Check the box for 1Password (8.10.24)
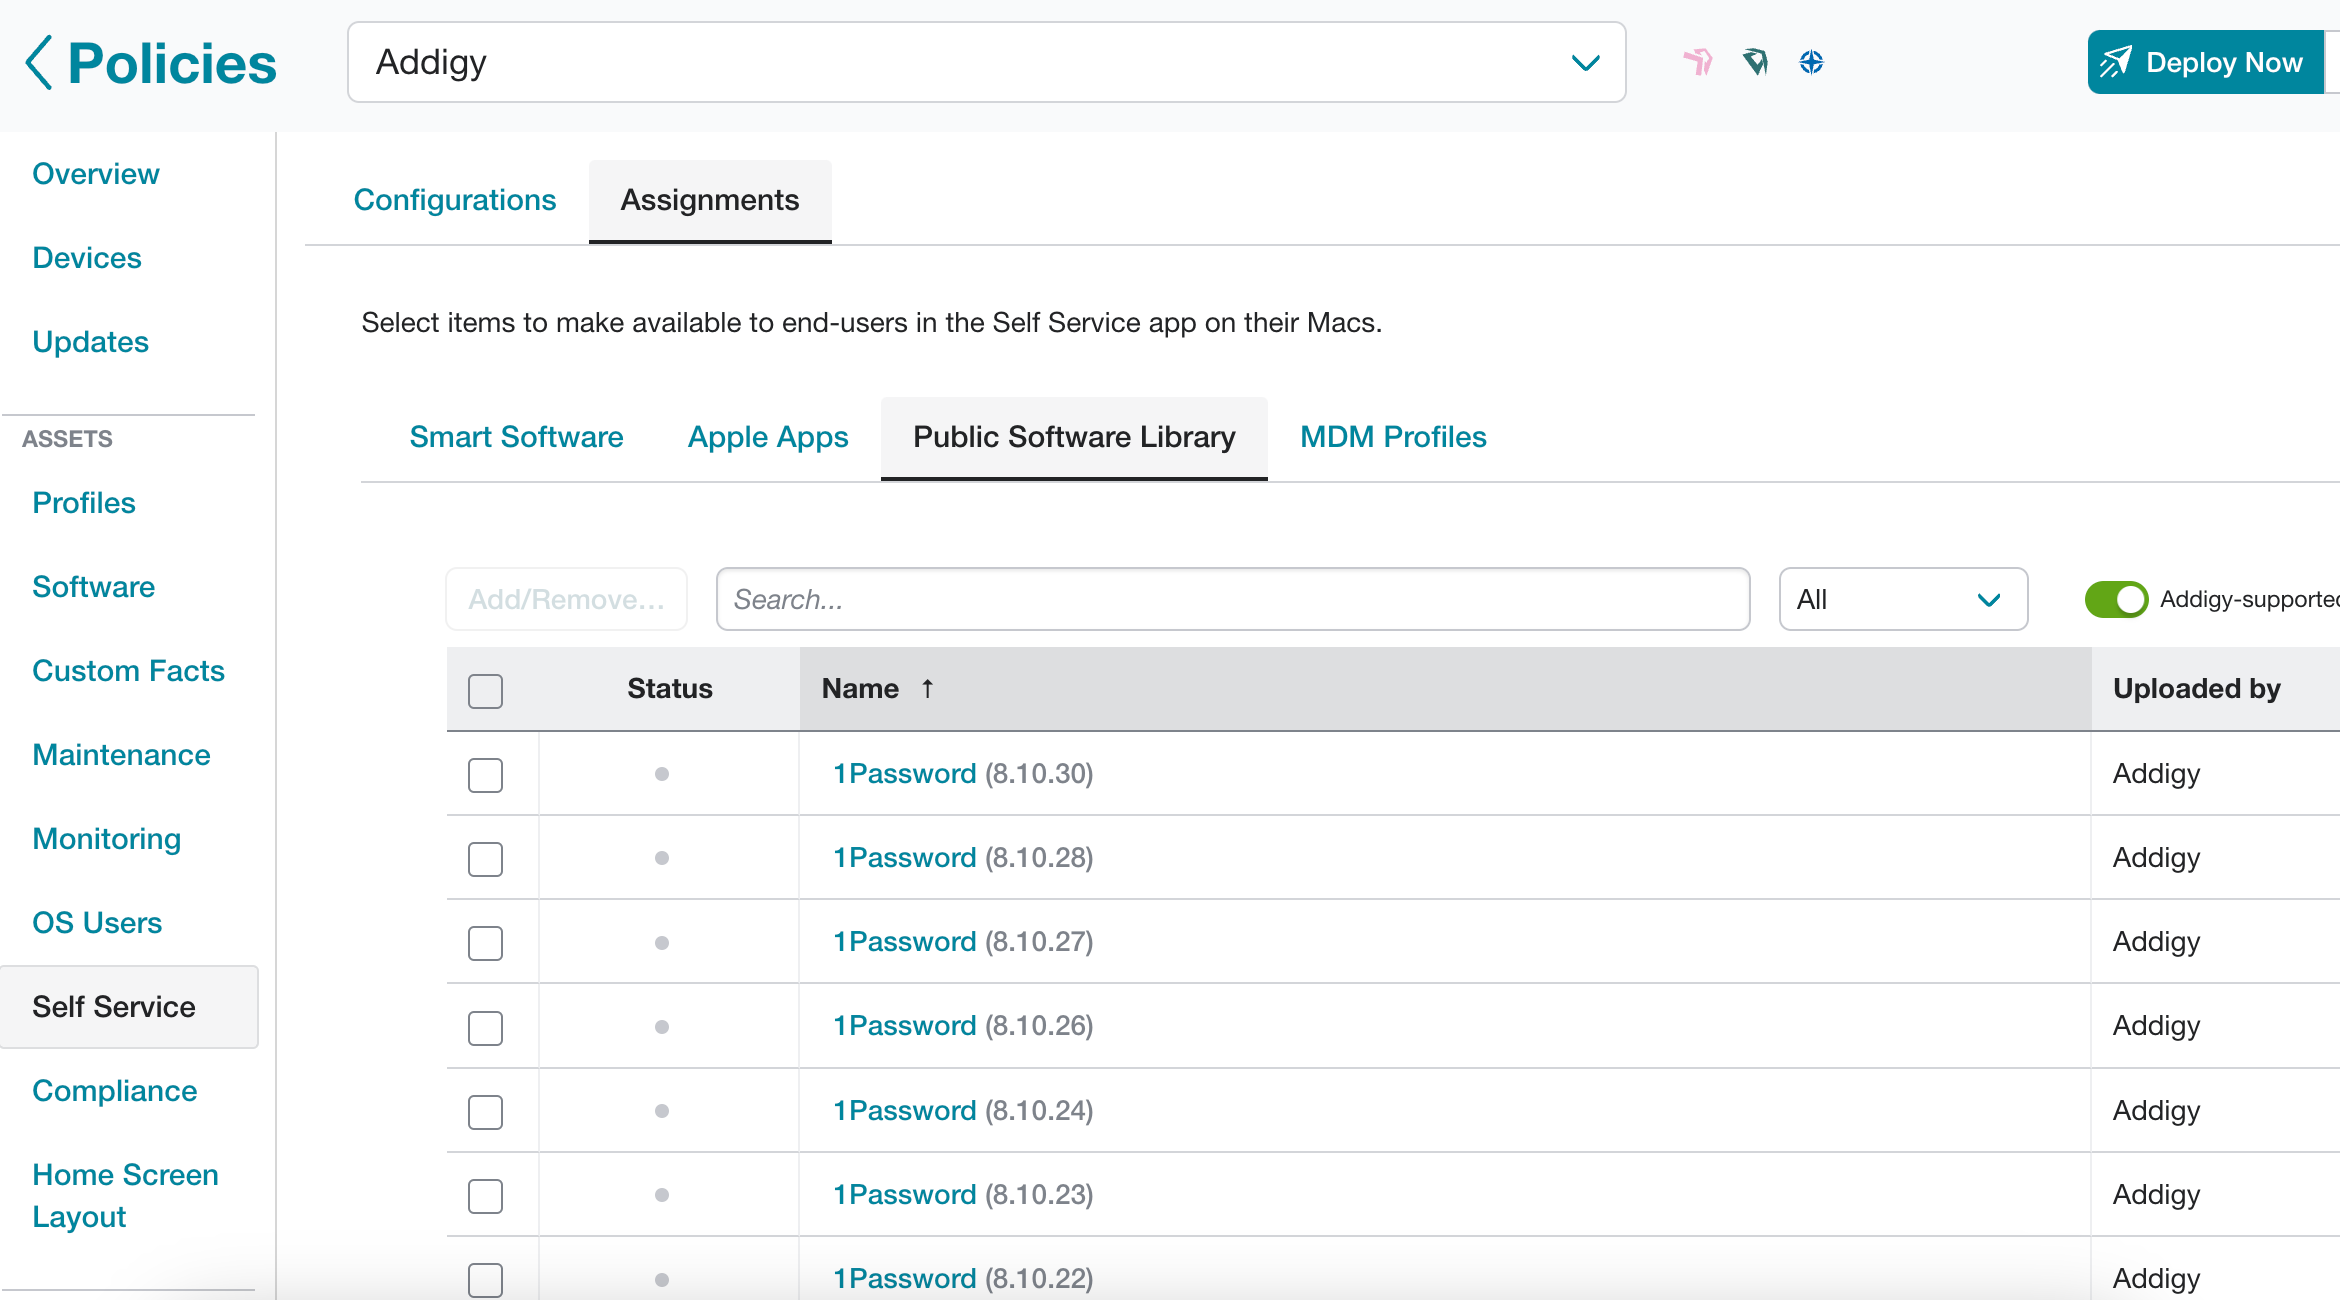 485,1112
